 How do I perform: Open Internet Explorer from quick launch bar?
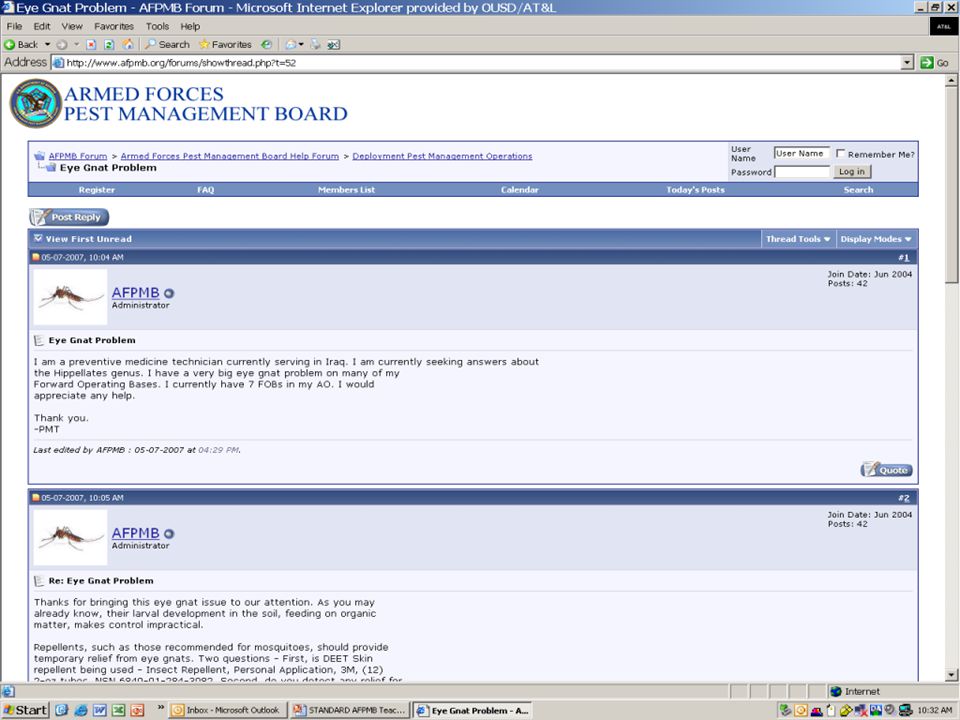coord(81,710)
